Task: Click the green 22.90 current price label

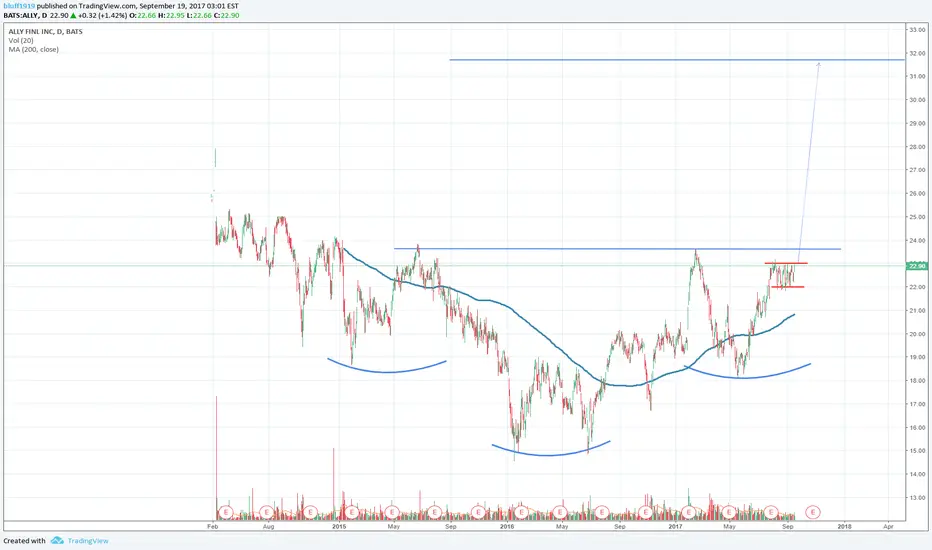Action: [x=917, y=266]
